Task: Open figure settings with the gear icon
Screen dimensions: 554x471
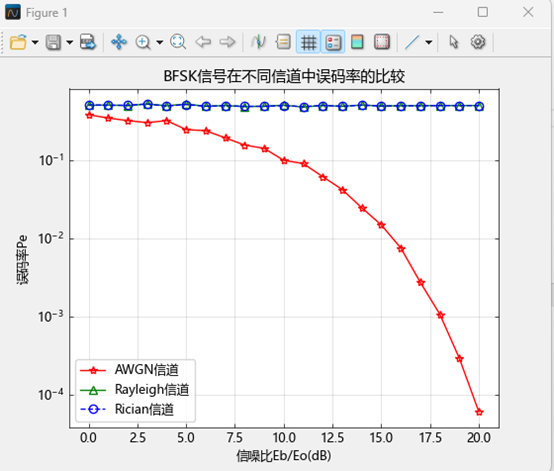Action: pos(478,42)
